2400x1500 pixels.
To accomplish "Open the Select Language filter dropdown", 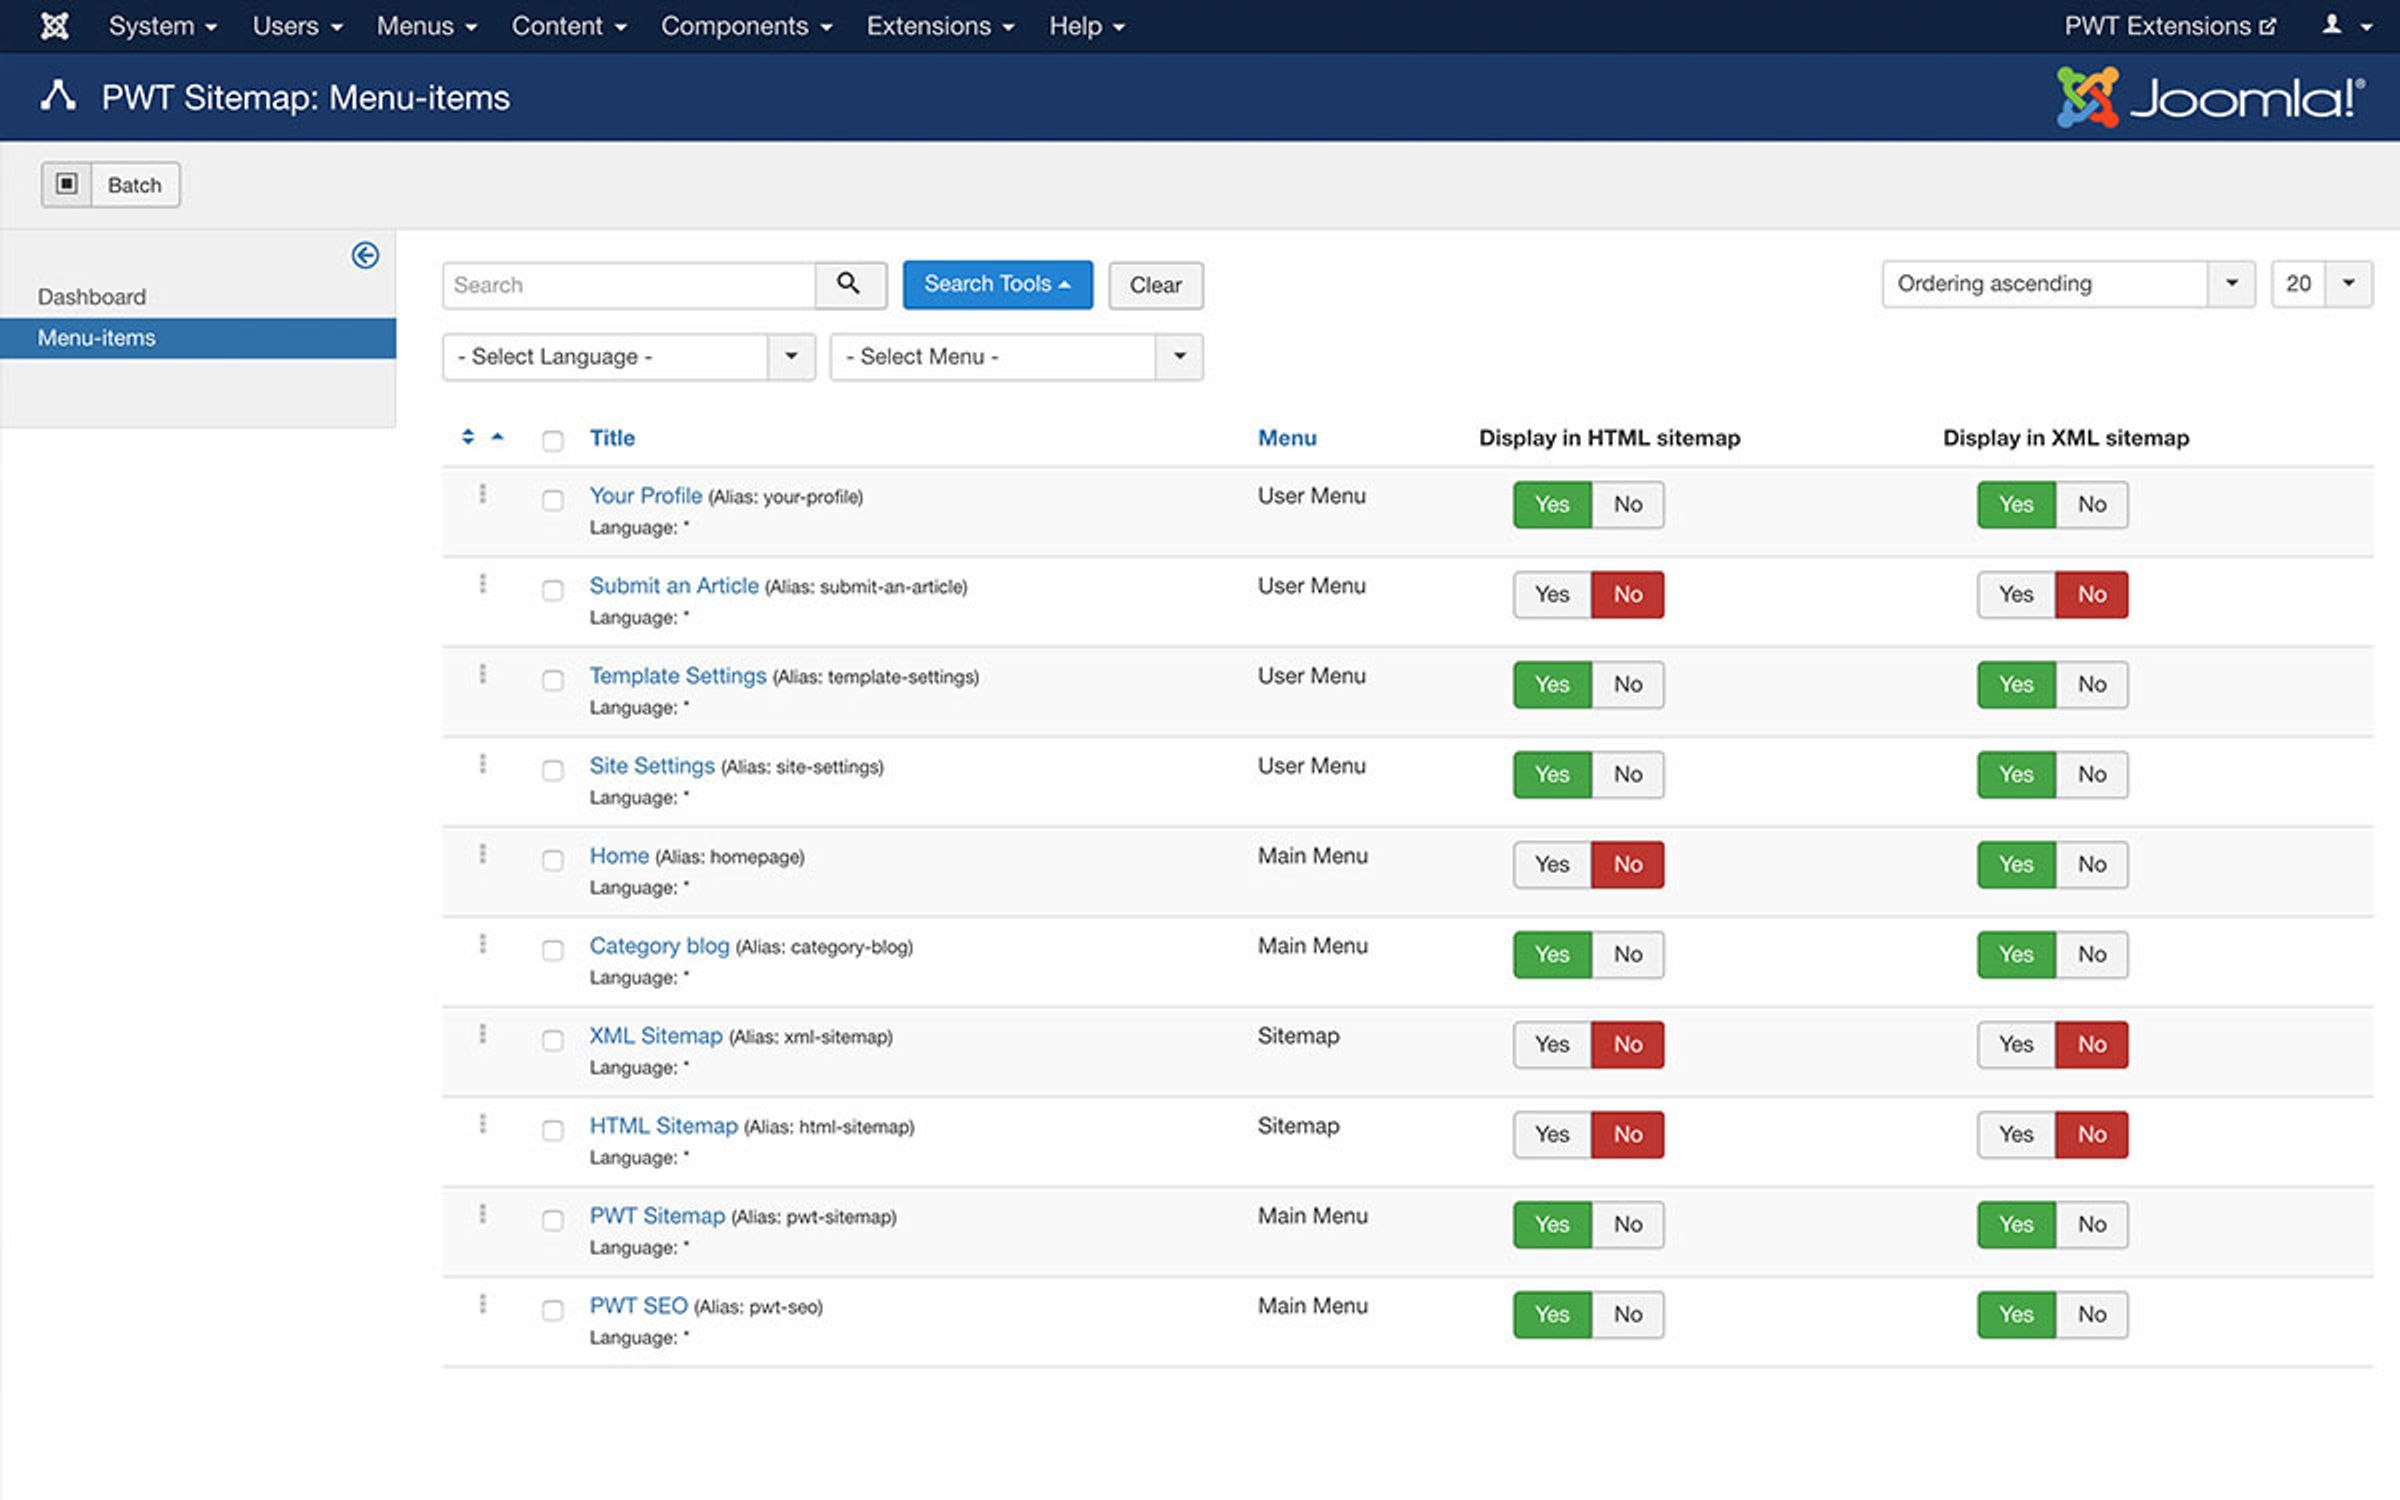I will pos(629,357).
